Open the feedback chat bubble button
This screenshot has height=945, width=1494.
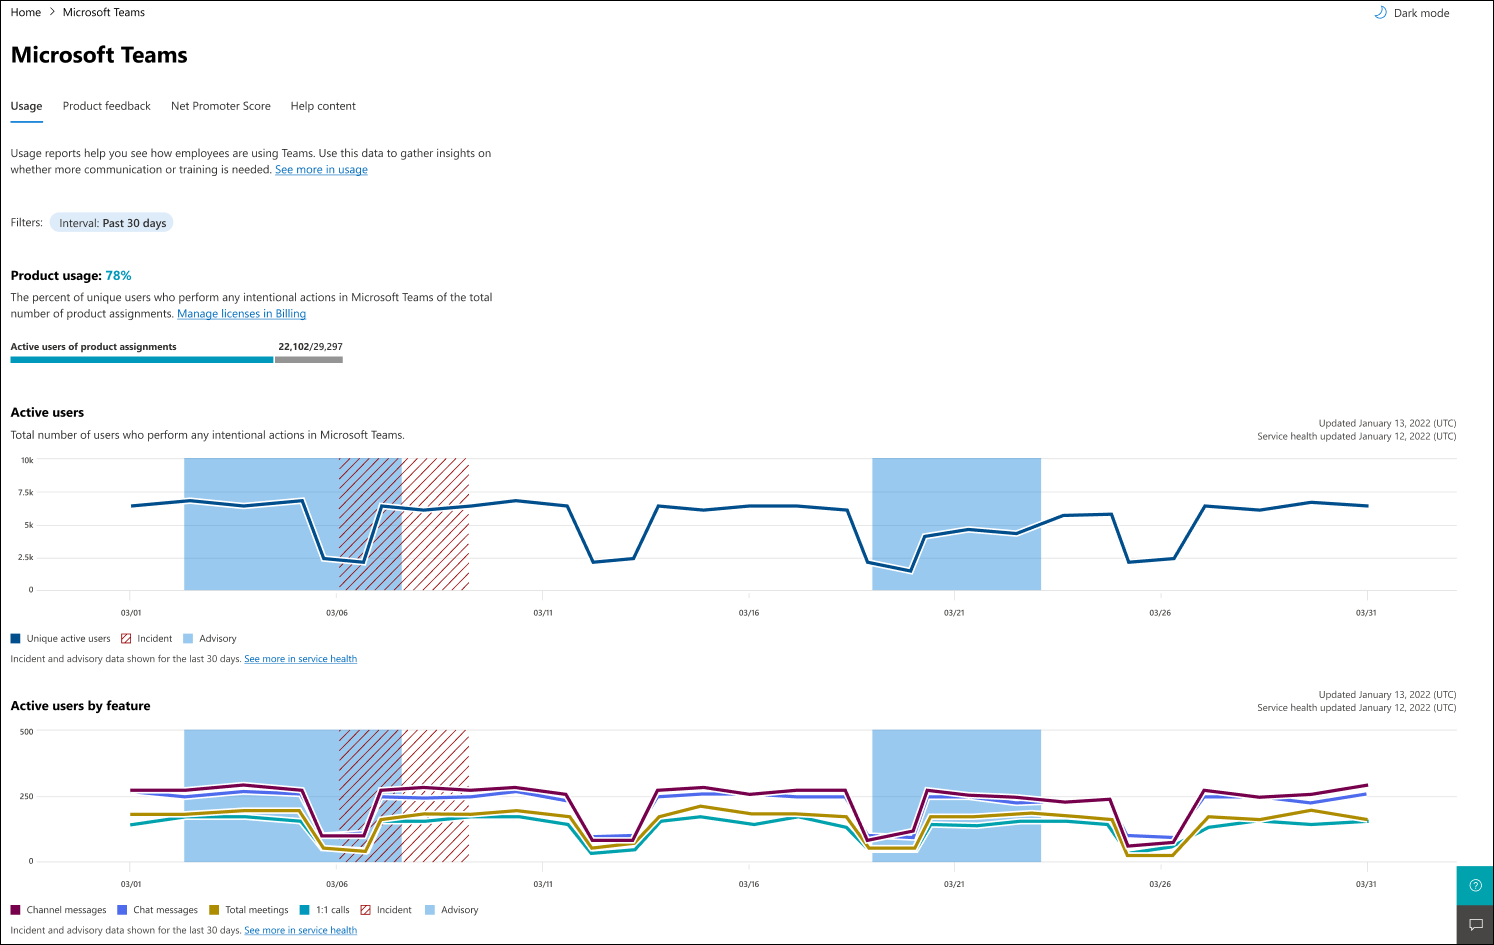coord(1475,925)
